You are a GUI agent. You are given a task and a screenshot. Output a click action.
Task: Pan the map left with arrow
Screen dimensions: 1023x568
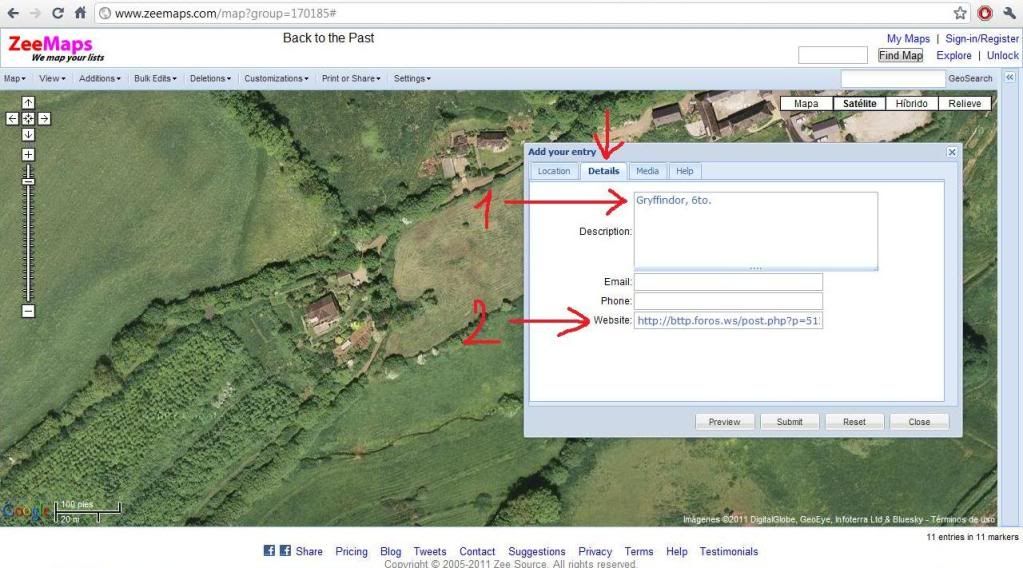coord(13,118)
